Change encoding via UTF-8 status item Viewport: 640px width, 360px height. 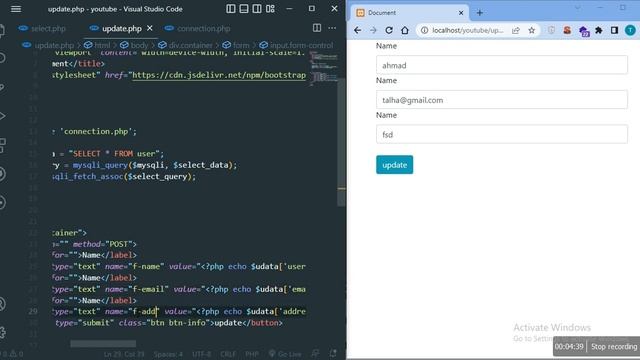coord(202,354)
